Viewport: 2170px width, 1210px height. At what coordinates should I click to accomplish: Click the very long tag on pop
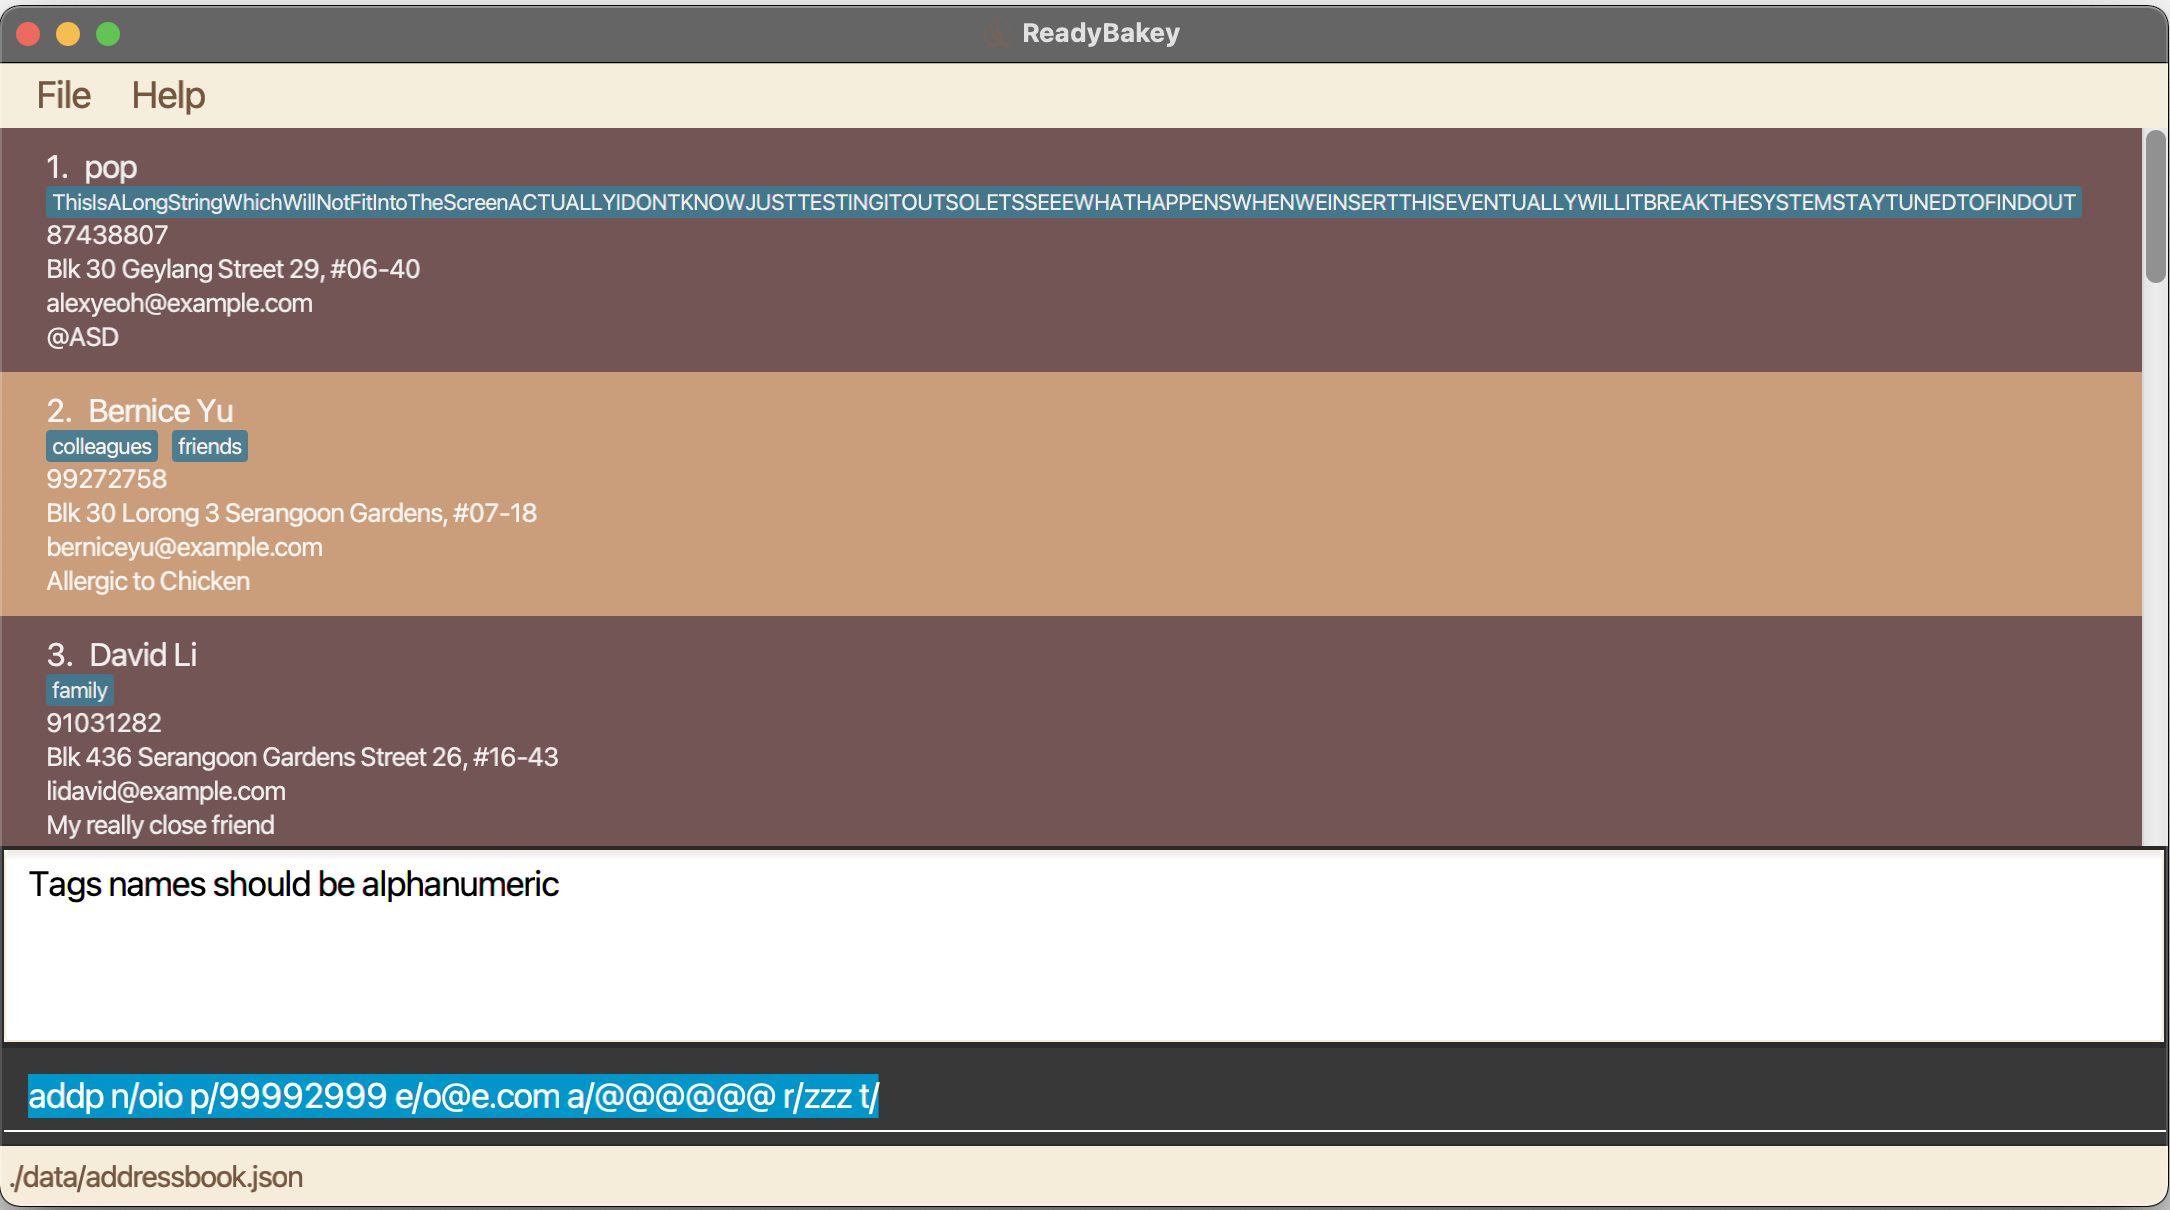coord(1063,203)
